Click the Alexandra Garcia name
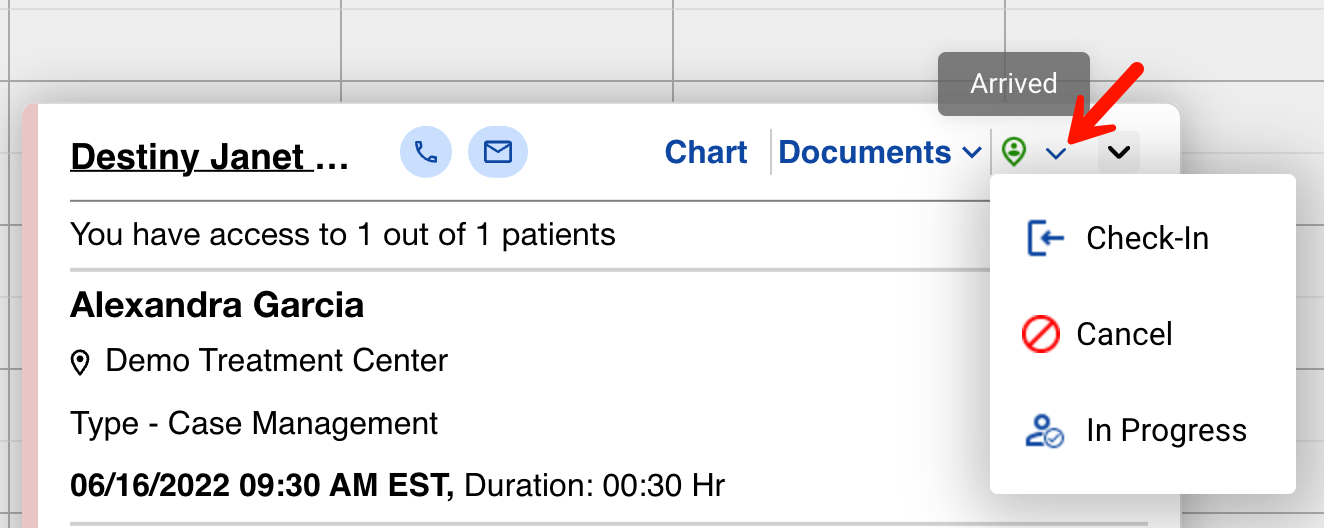Screen dimensions: 1324x528 pos(217,305)
